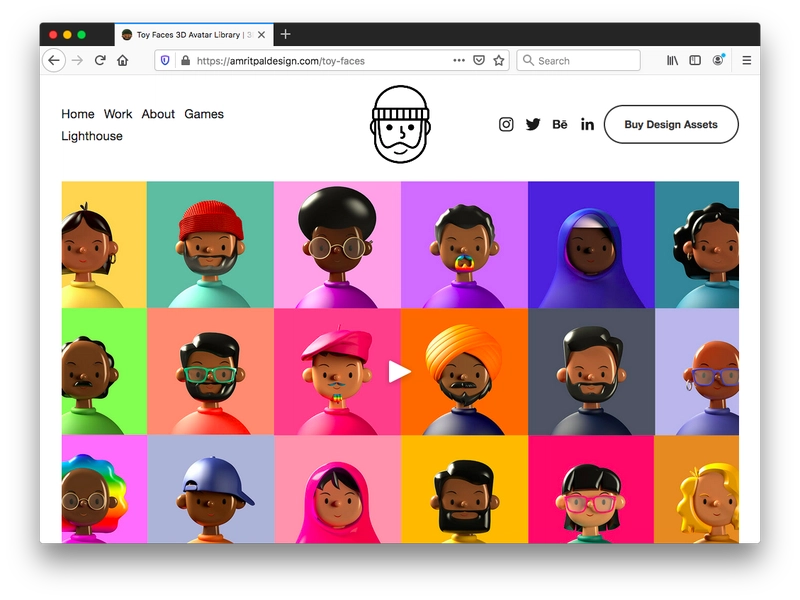Select bald avatar with purple glasses
Viewport: 800px width, 600px height.
click(x=697, y=372)
